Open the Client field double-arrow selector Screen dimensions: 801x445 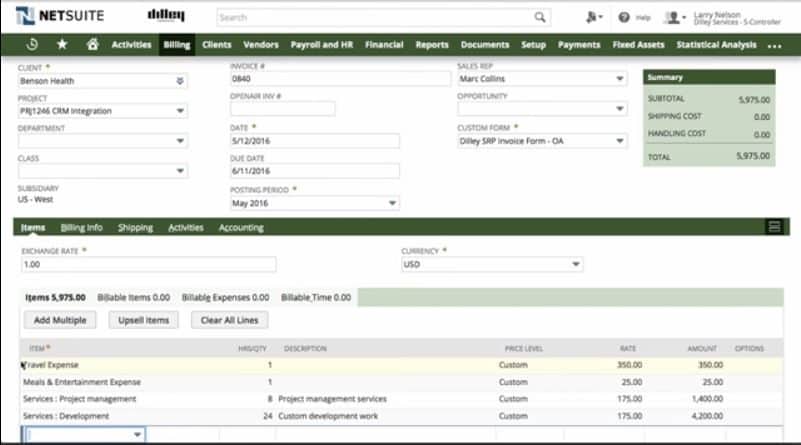[180, 81]
